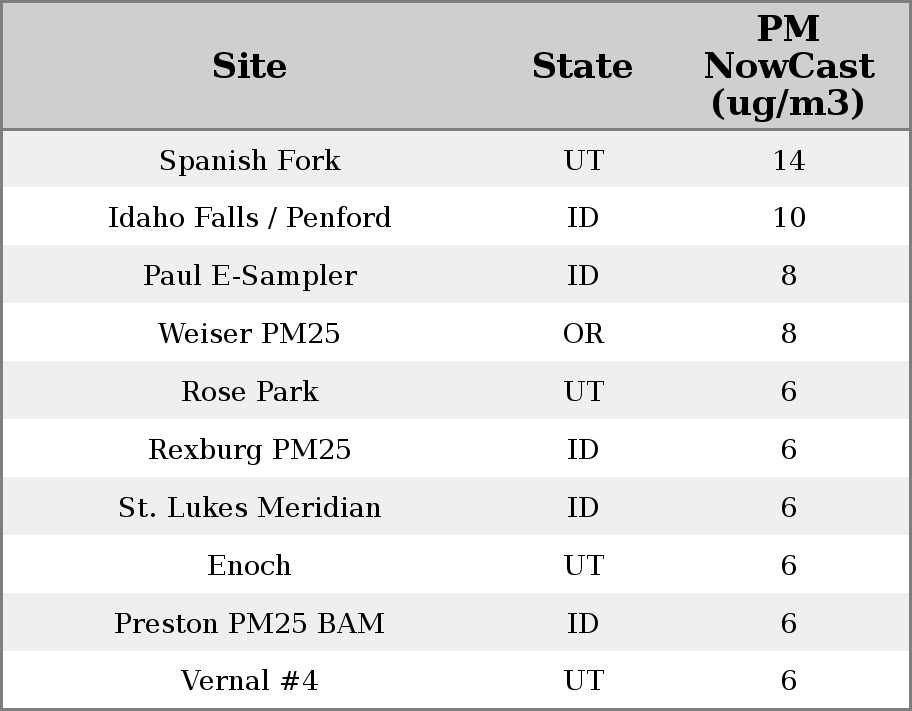Click the NowCast value 10
The width and height of the screenshot is (912, 711).
(788, 218)
